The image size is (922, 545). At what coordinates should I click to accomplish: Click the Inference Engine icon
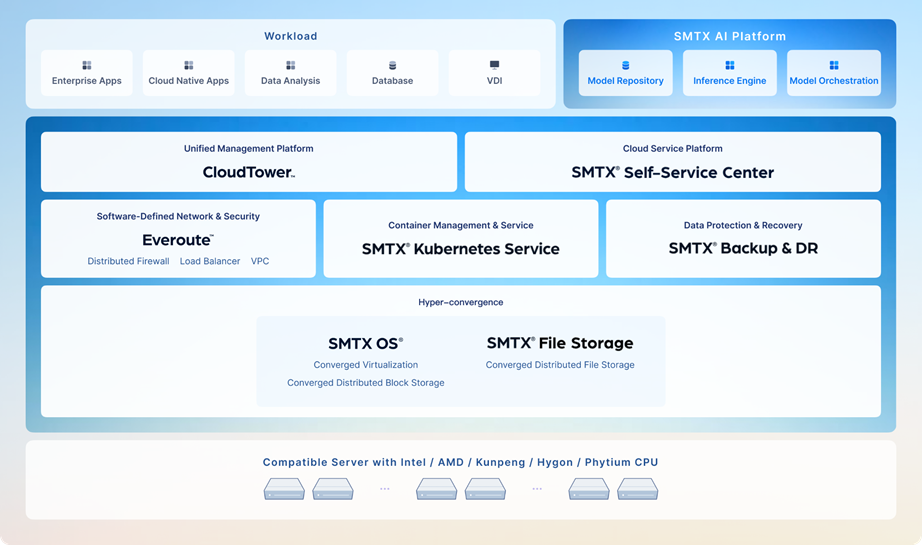730,65
